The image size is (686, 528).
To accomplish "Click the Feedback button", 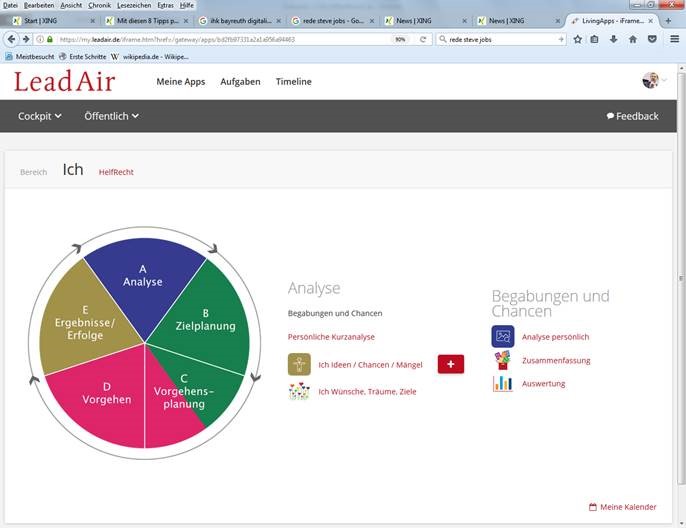I will [632, 116].
